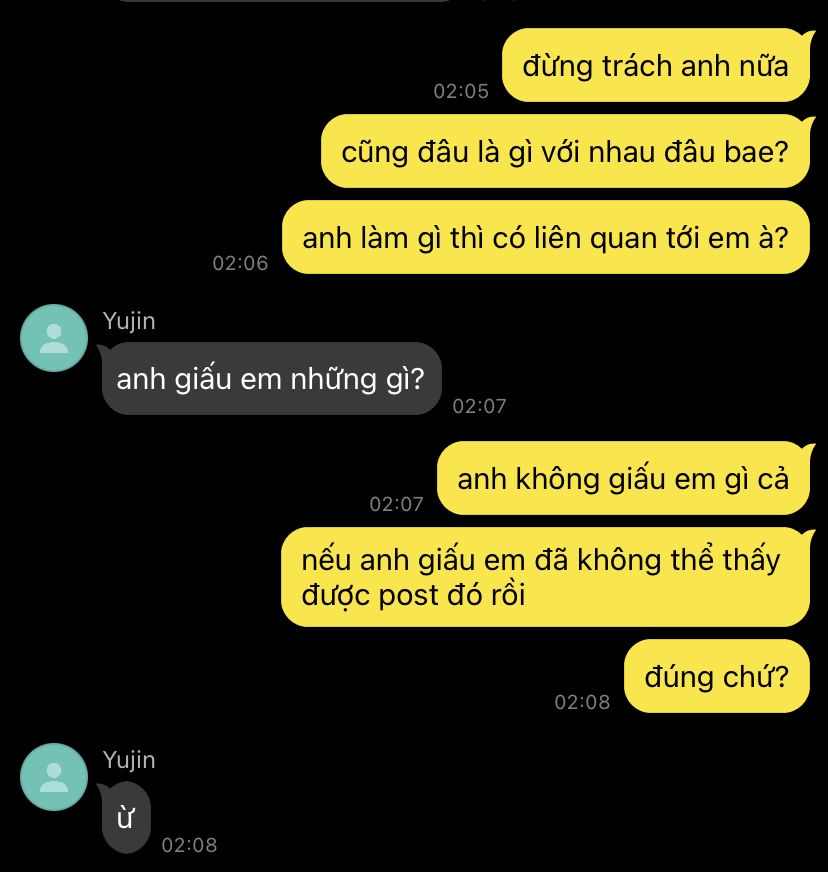
Task: Tap the "cũng đâu là gì với nhau đâu bae?" bubble
Action: coord(566,151)
